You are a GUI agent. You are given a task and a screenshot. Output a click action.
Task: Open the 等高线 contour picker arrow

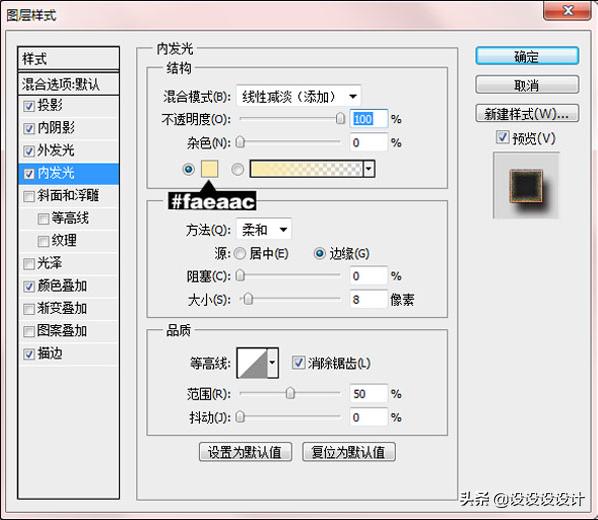pyautogui.click(x=272, y=363)
